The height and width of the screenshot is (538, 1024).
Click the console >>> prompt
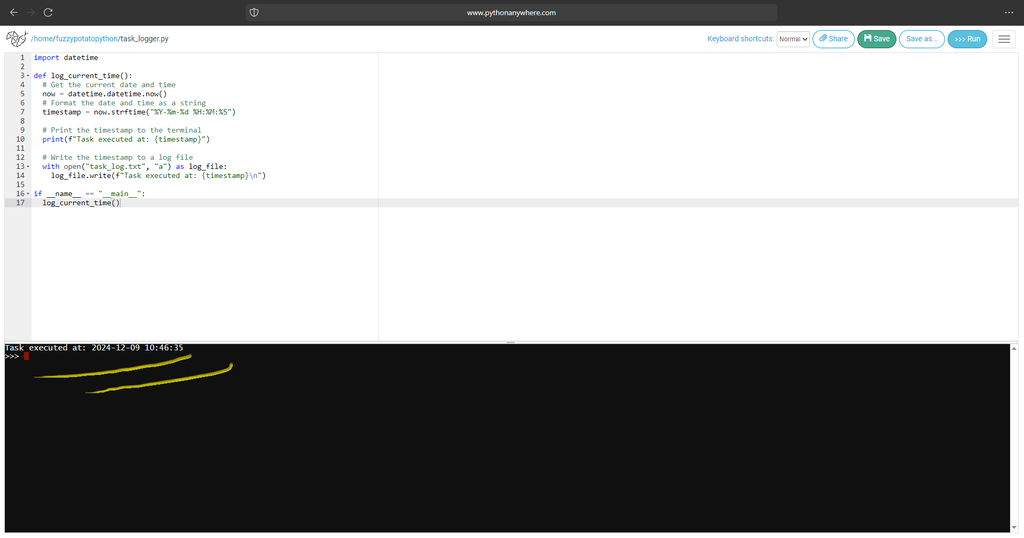(x=12, y=356)
